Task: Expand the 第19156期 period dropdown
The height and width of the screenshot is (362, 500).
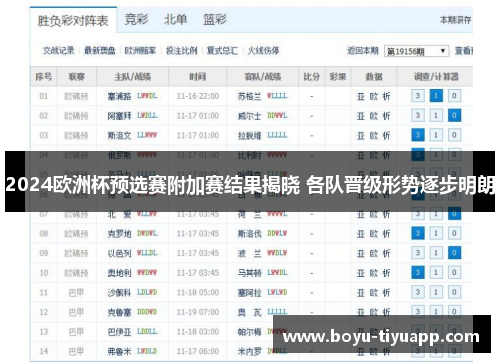Action: coord(416,51)
